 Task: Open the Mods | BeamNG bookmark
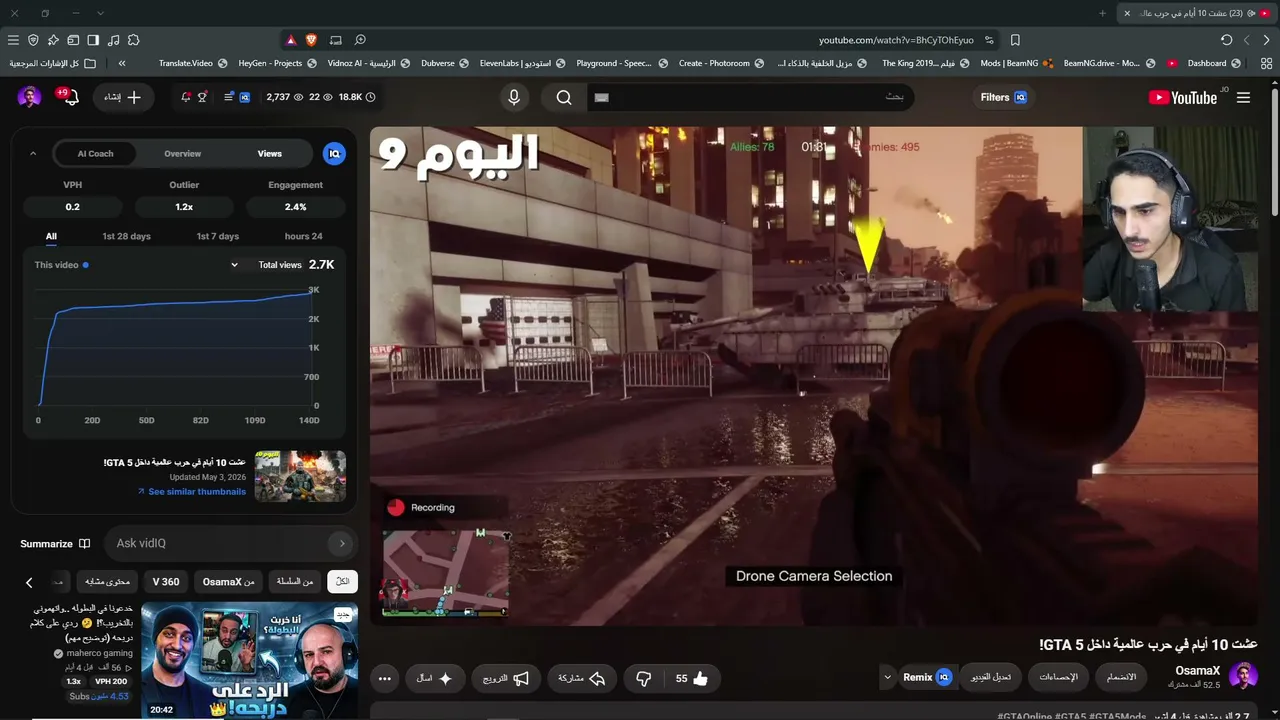(1016, 63)
